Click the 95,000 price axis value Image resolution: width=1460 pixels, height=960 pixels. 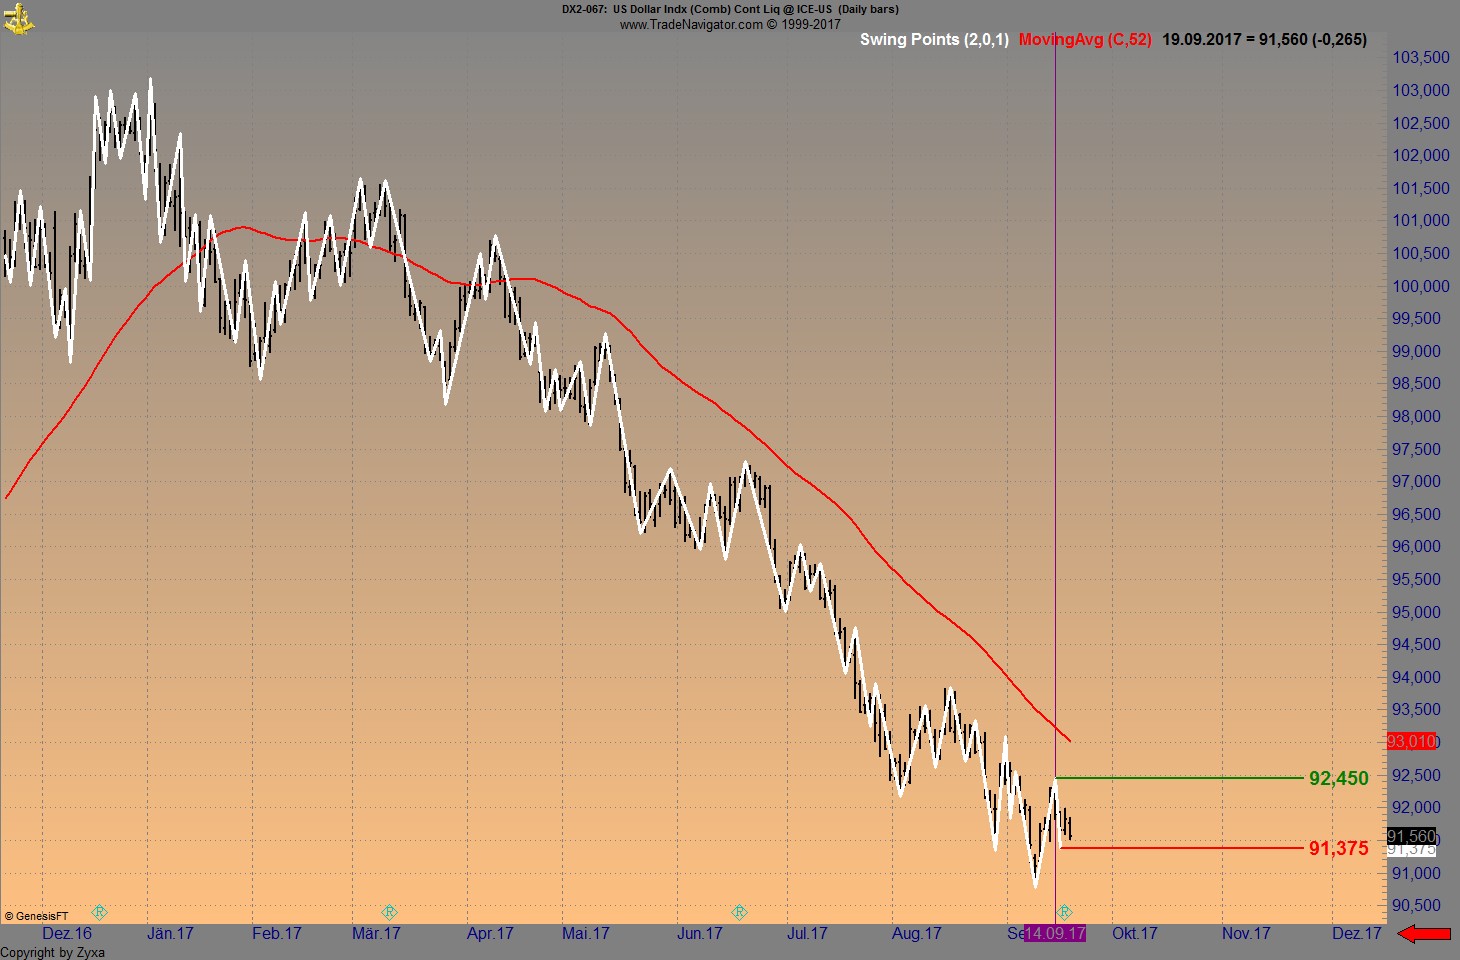pos(1417,612)
